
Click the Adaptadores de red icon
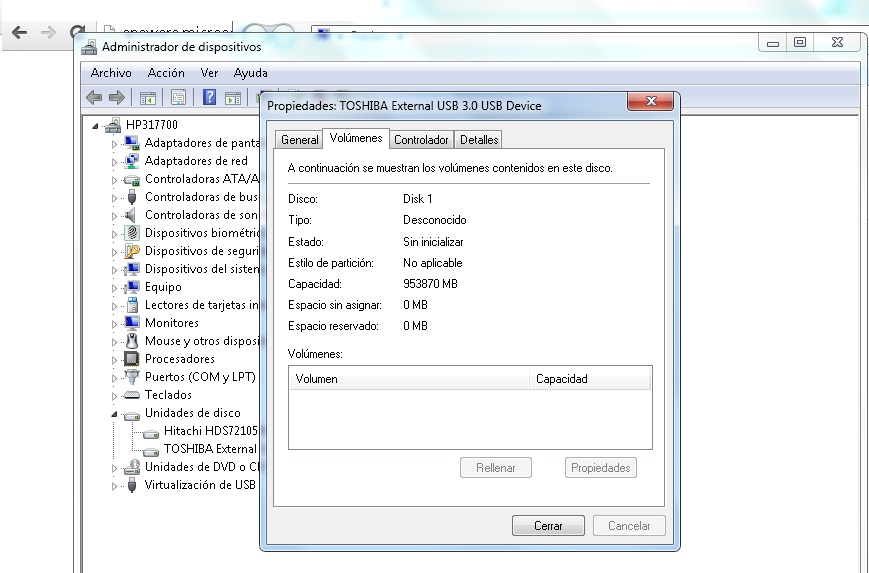(x=132, y=161)
